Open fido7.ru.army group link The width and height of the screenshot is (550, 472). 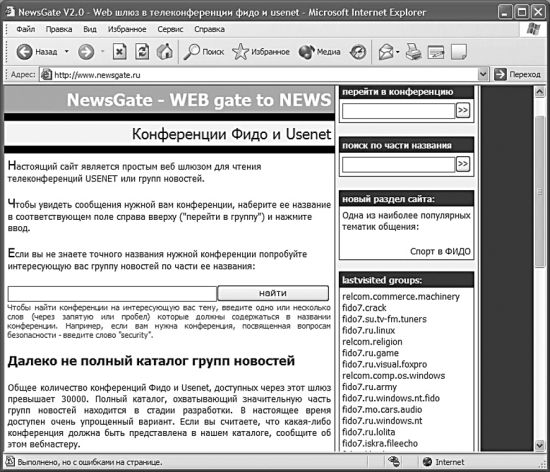[369, 387]
